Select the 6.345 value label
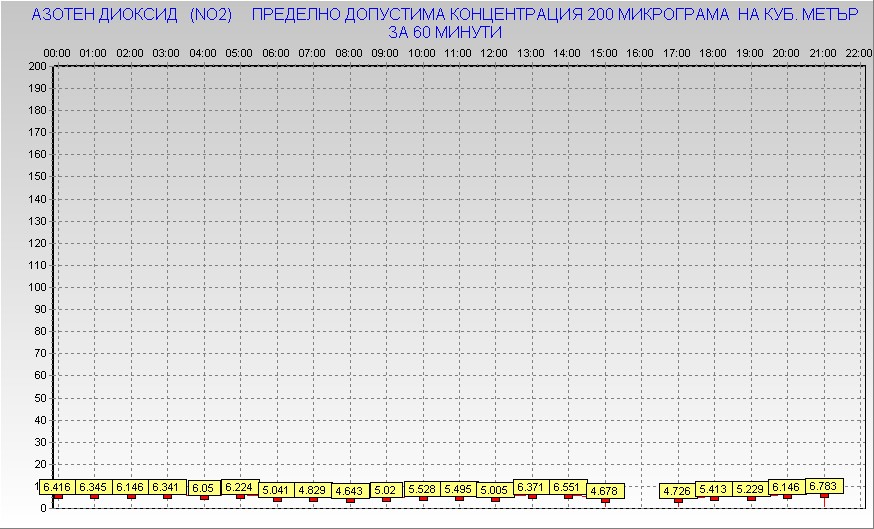Screen dimensions: 874x529 coord(94,487)
